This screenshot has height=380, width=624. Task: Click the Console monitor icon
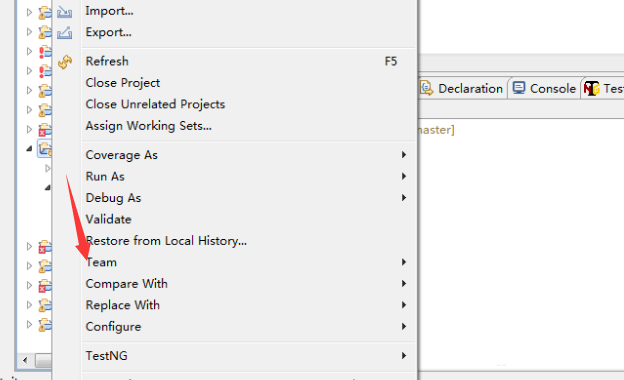pos(519,88)
